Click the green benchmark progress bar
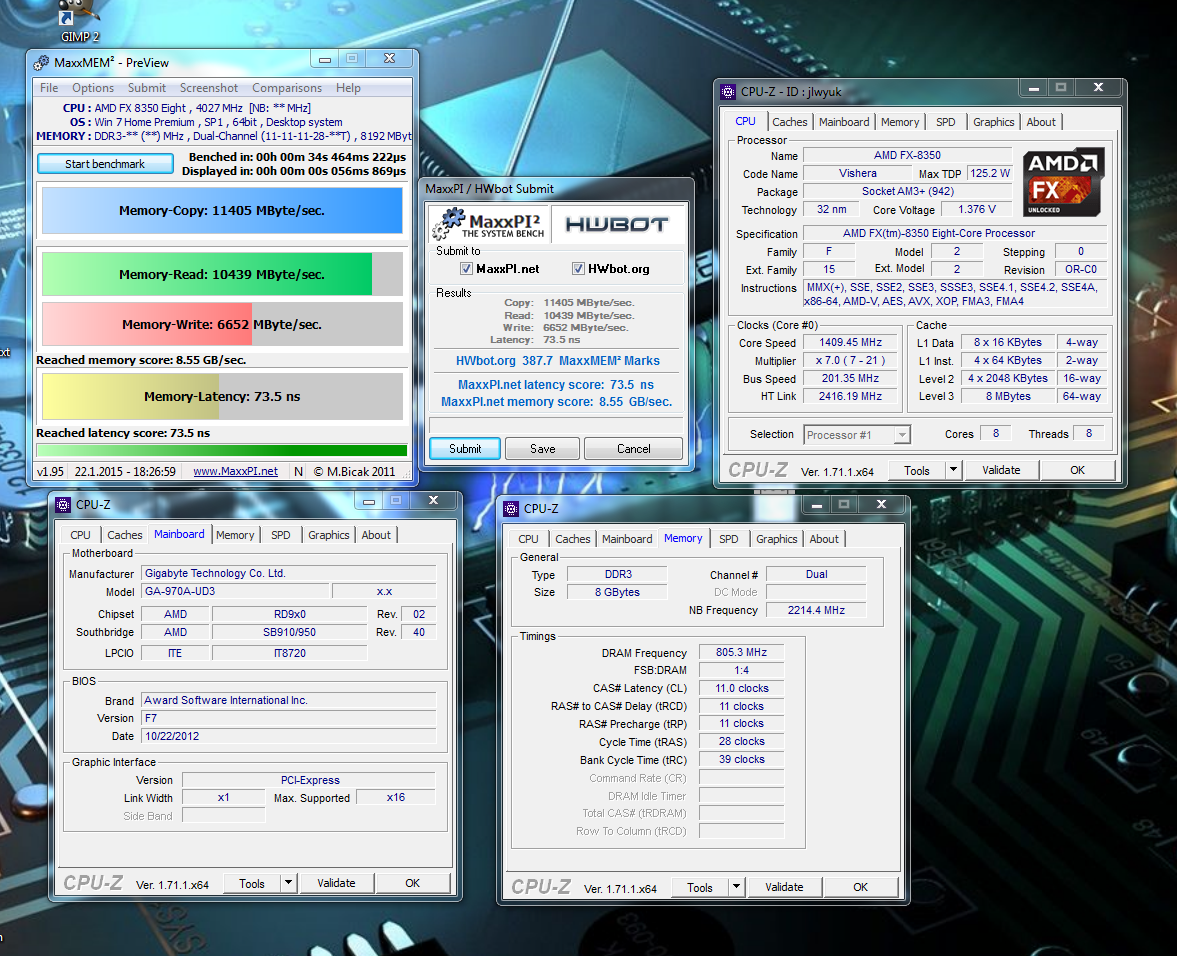 pos(221,450)
